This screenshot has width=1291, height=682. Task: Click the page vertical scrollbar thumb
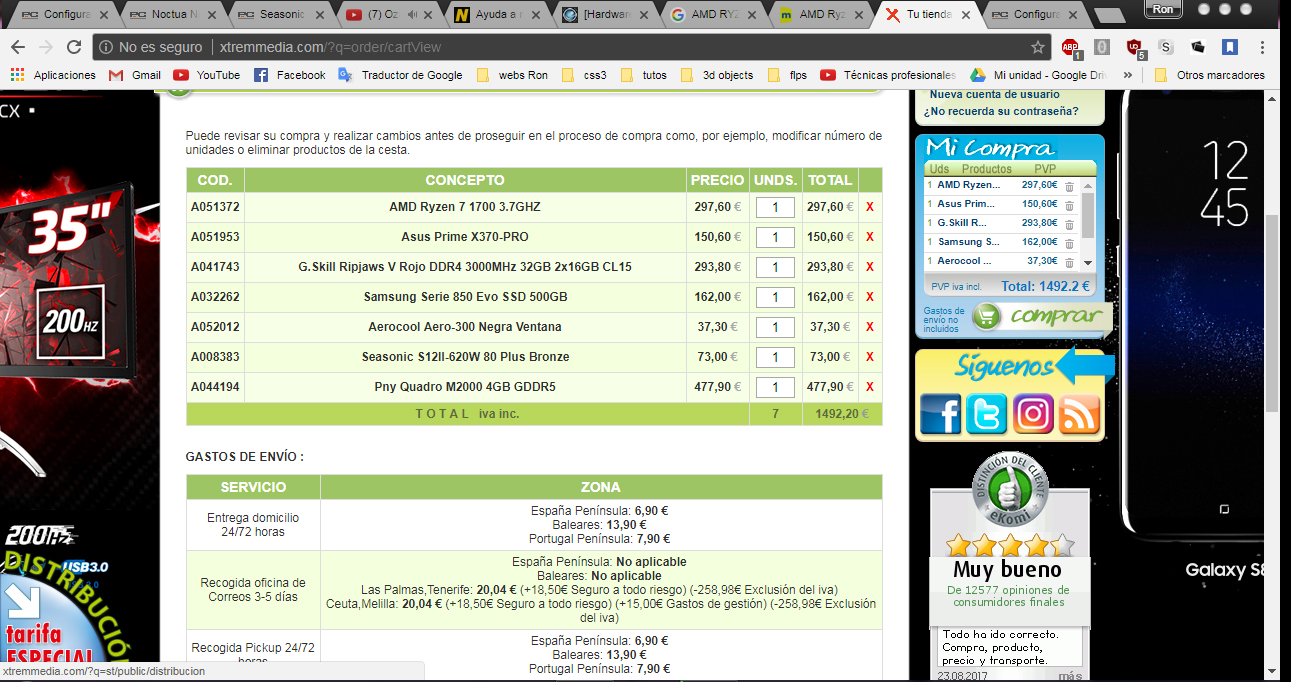point(1272,312)
